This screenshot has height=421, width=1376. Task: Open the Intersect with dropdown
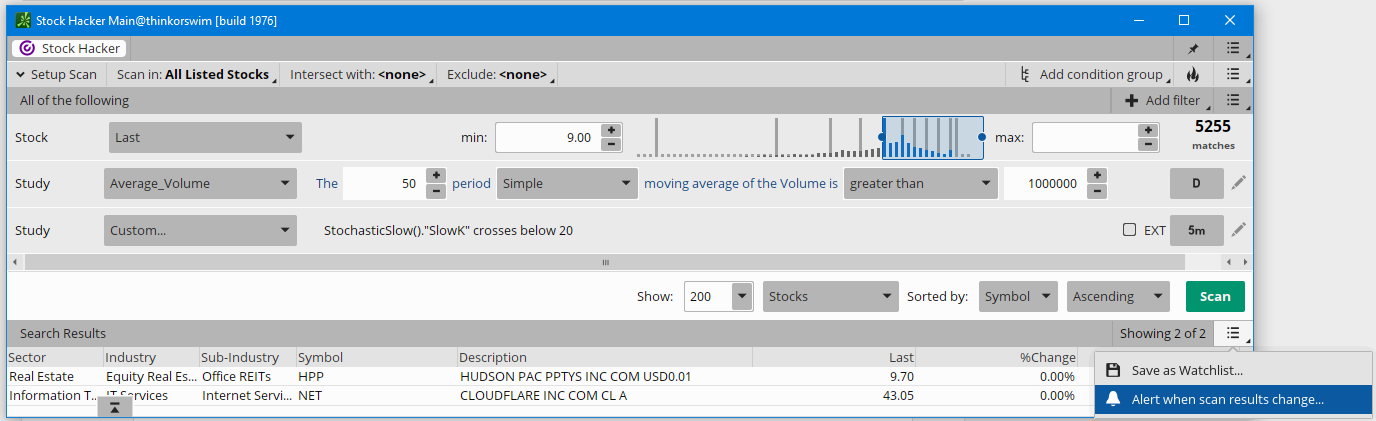point(362,74)
